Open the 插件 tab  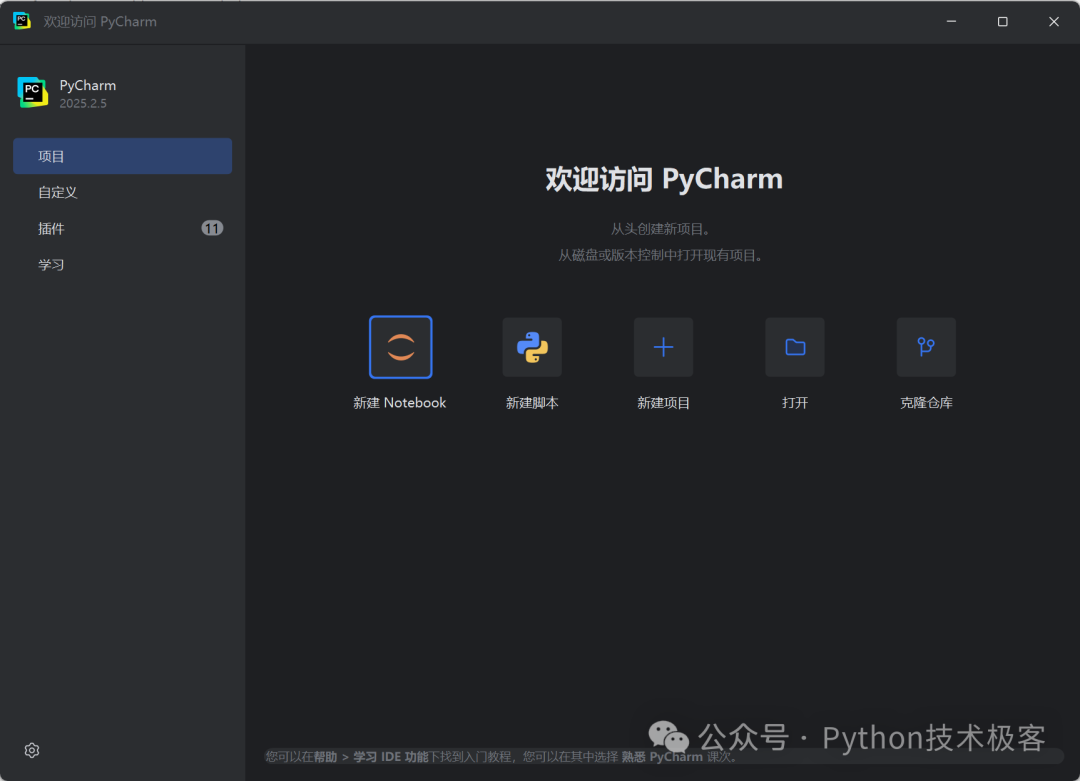point(123,228)
